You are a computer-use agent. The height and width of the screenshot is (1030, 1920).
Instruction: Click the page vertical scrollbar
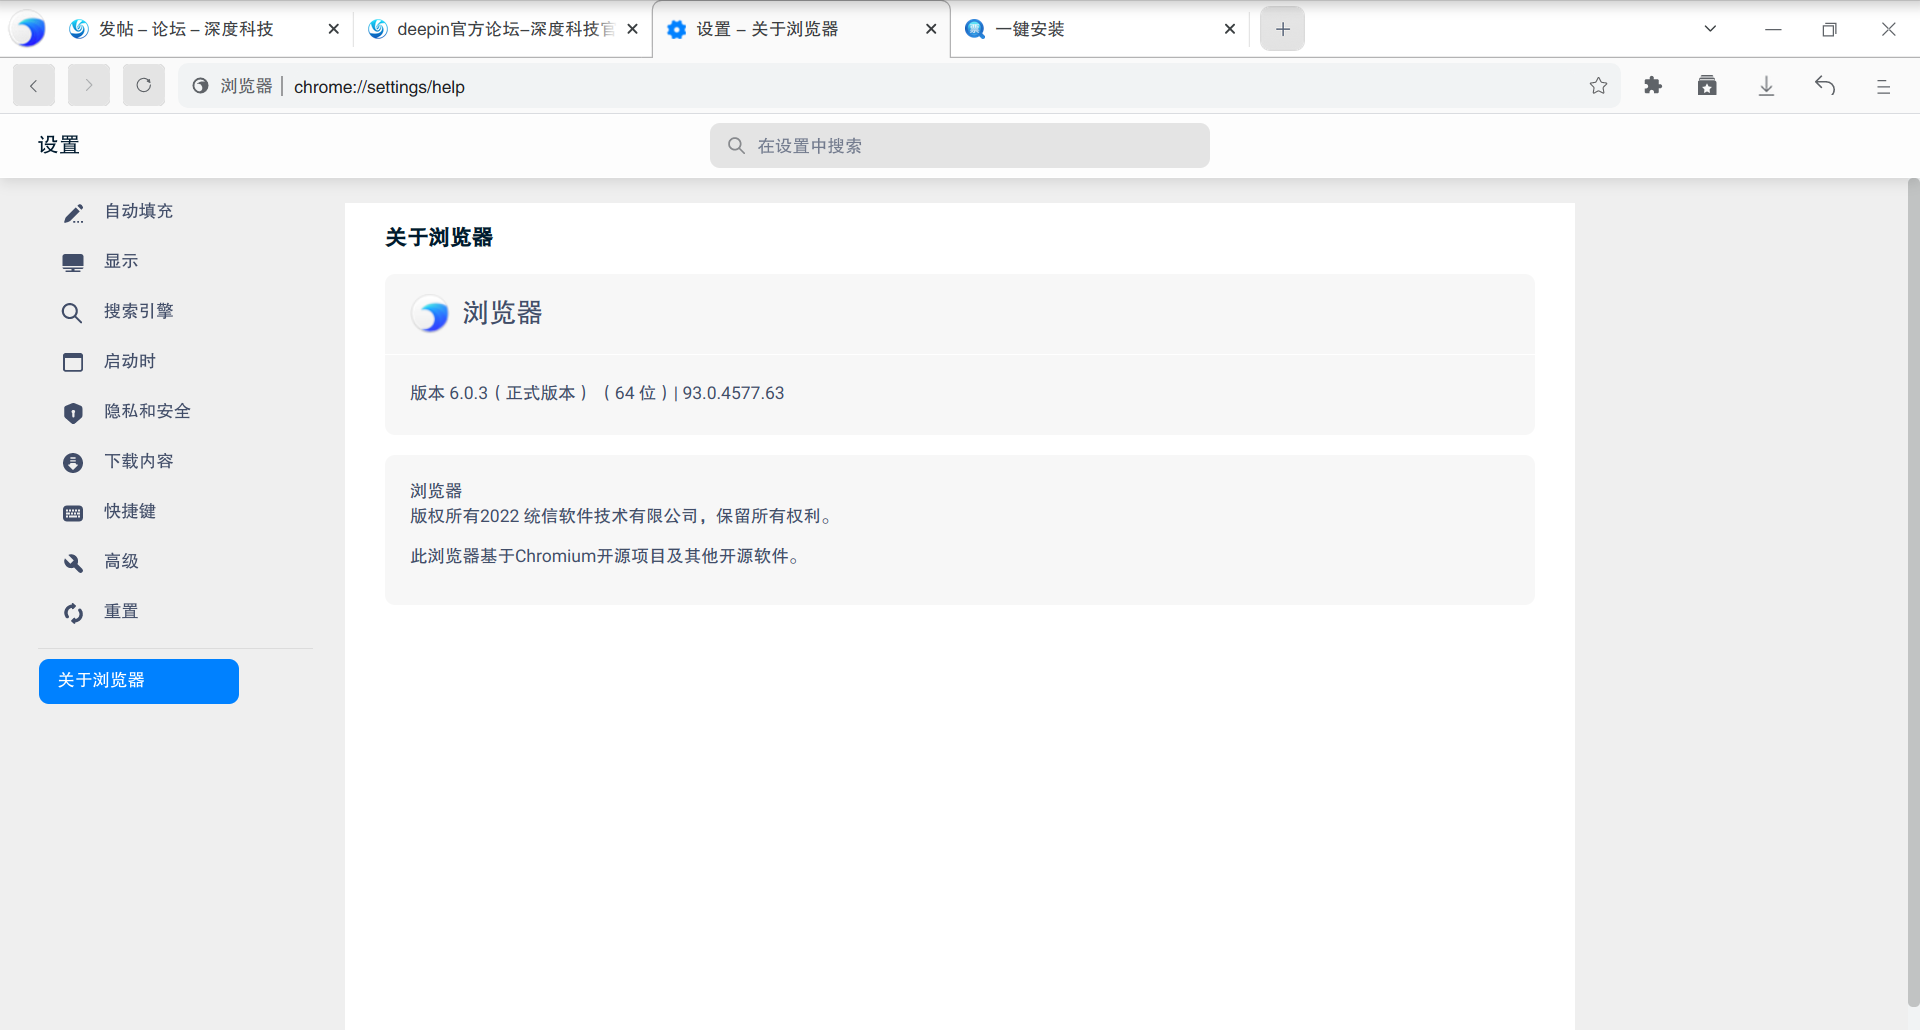(1913, 592)
